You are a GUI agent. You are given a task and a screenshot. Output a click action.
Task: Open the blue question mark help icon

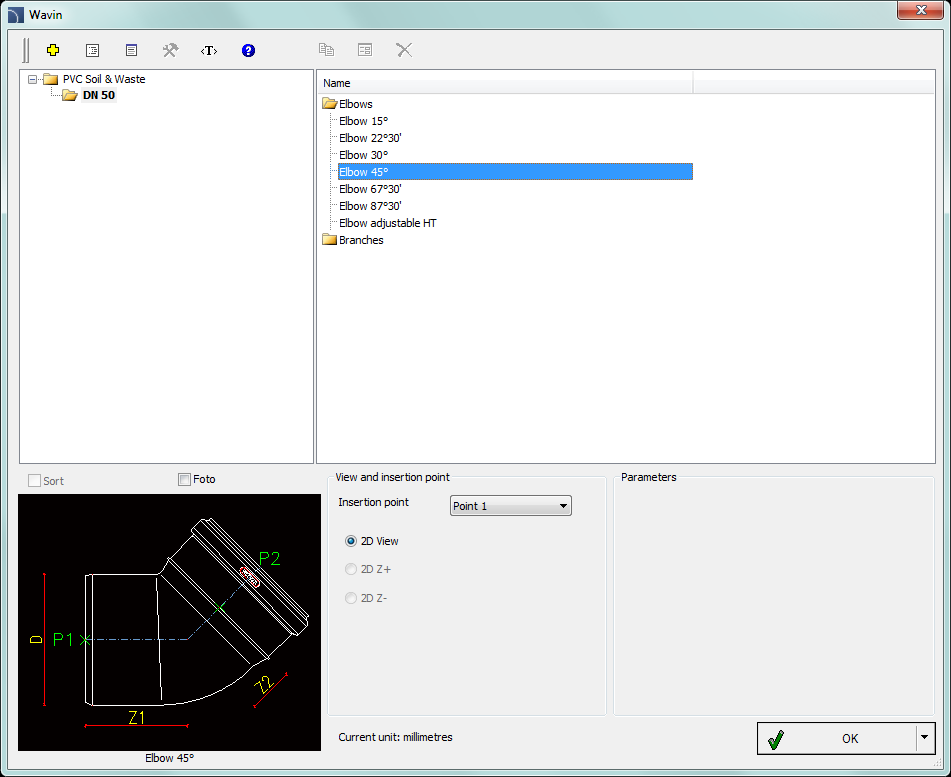(x=248, y=50)
